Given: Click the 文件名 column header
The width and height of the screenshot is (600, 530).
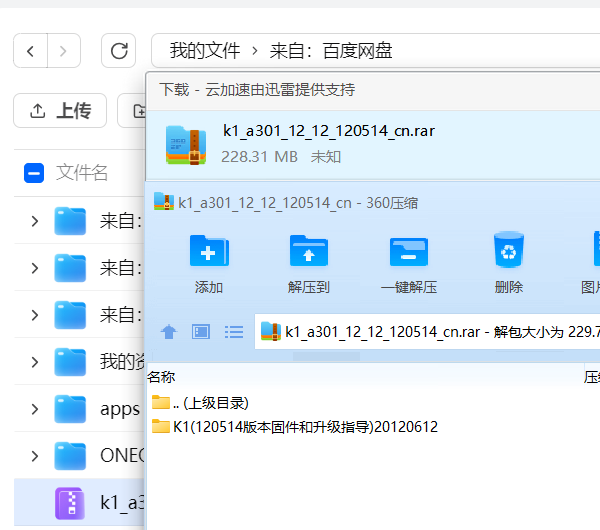Looking at the screenshot, I should tap(82, 173).
